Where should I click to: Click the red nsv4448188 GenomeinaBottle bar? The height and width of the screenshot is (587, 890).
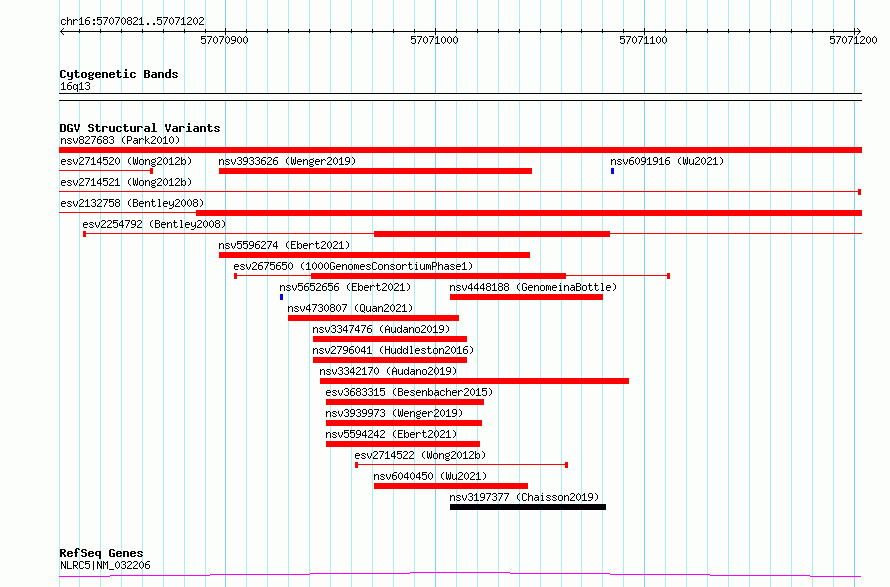(526, 297)
